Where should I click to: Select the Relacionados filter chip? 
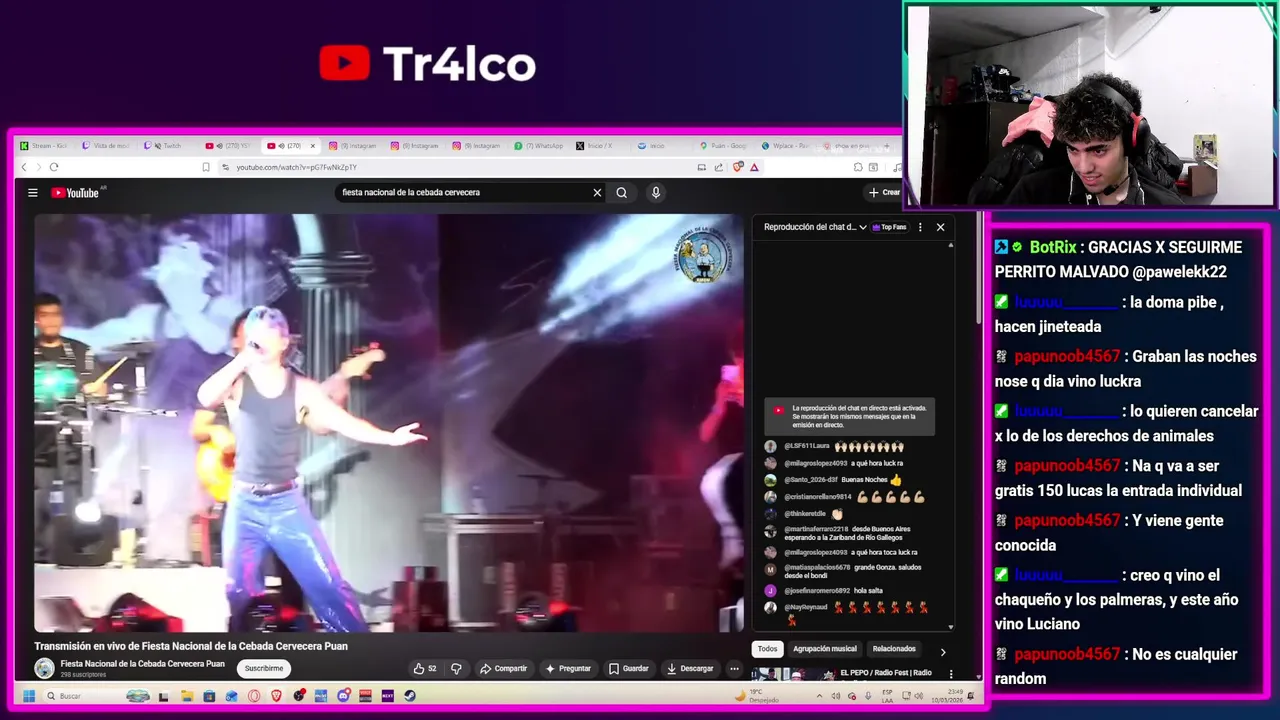point(894,649)
